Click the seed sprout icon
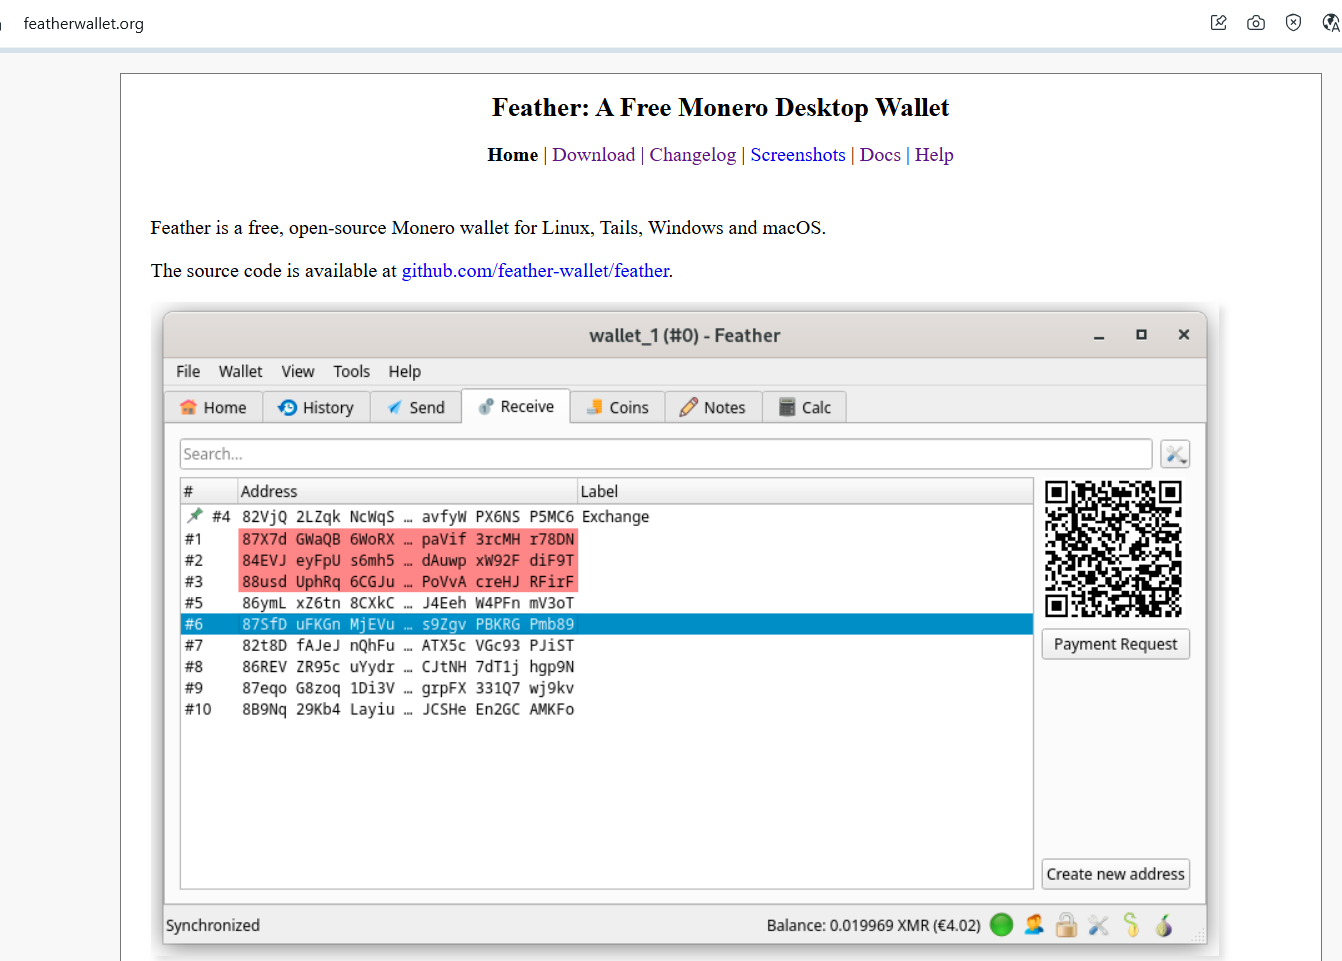The height and width of the screenshot is (961, 1342). (1131, 925)
